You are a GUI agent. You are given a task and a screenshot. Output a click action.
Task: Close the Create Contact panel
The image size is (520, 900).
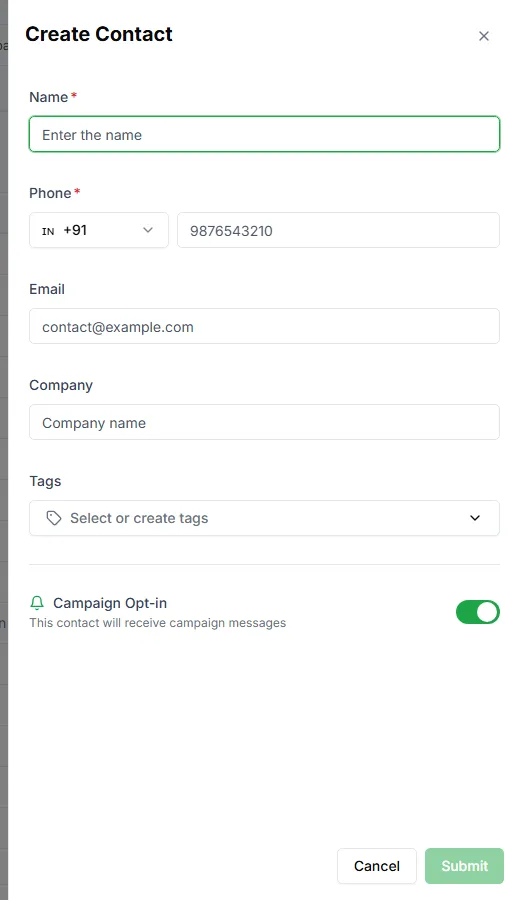(x=484, y=36)
